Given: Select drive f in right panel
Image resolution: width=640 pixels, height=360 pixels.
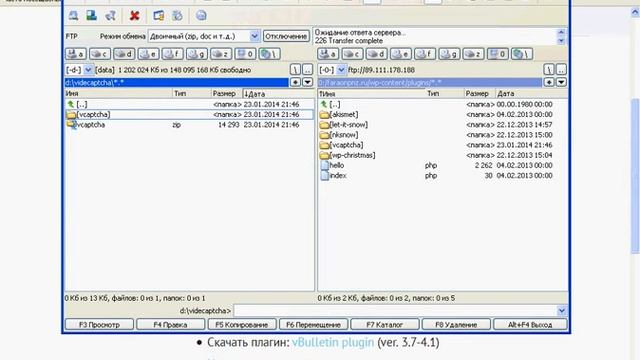Looking at the screenshot, I should point(424,54).
